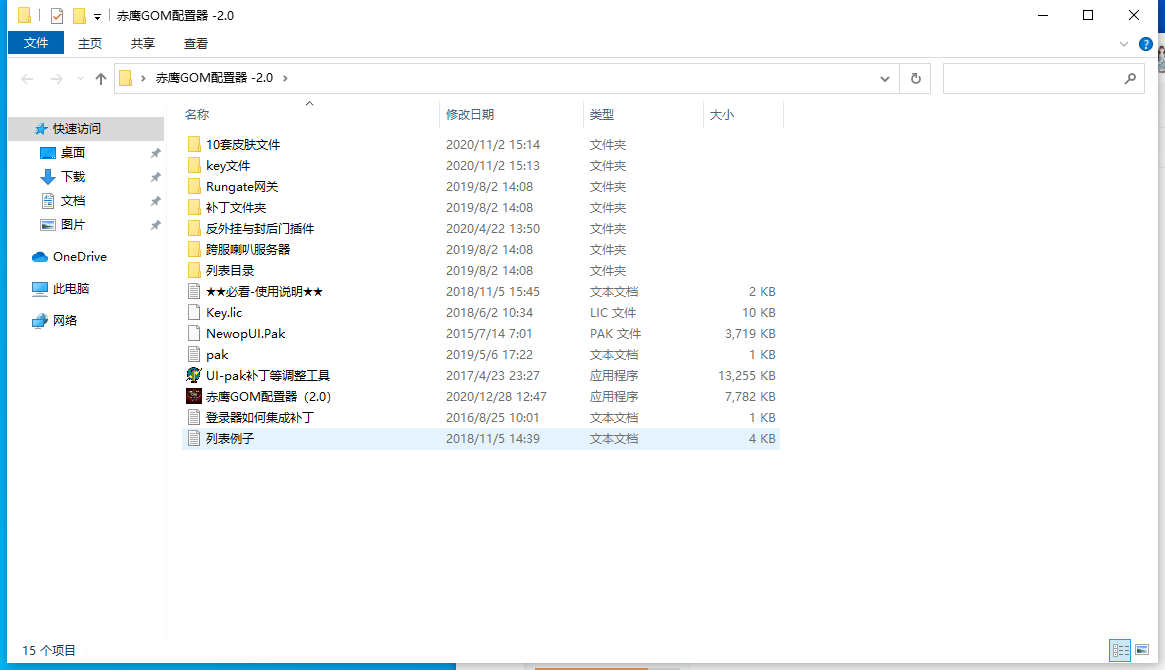1165x670 pixels.
Task: Click the Key.lic file icon
Action: (194, 312)
